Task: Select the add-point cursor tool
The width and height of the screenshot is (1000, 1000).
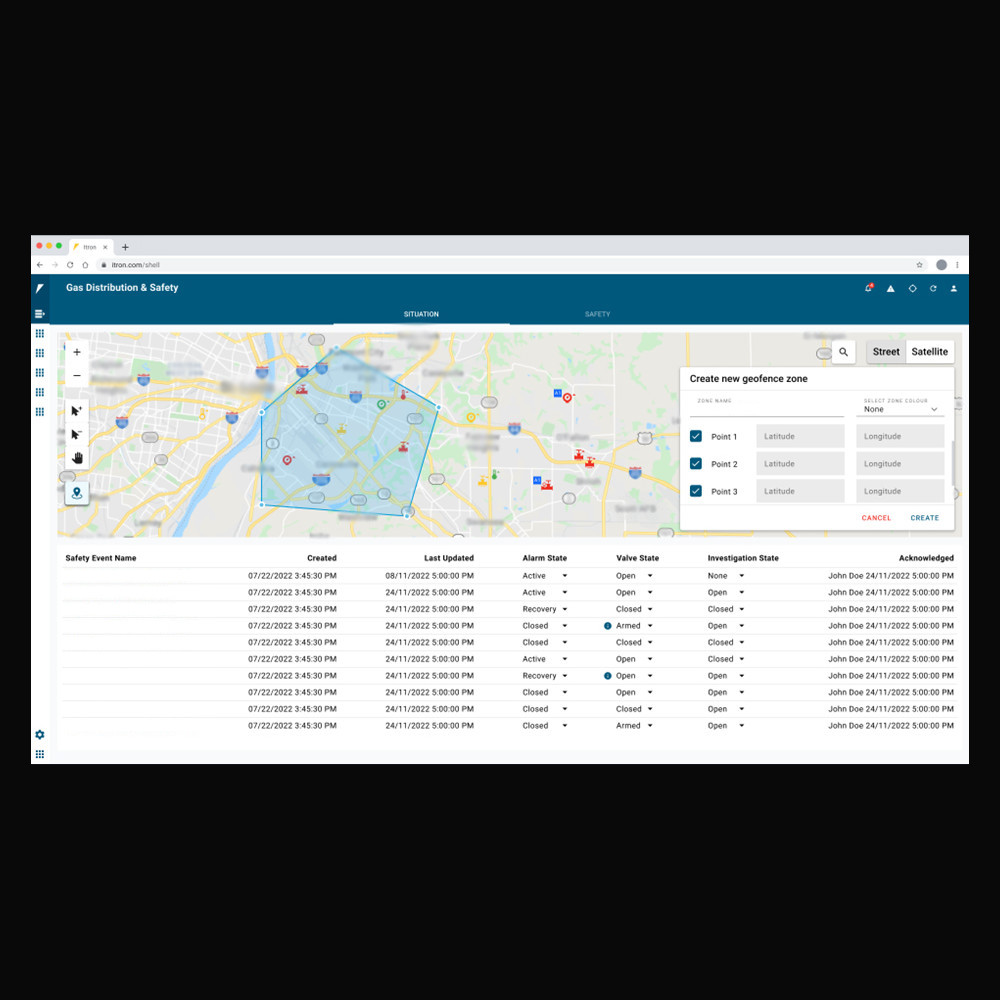Action: 77,411
